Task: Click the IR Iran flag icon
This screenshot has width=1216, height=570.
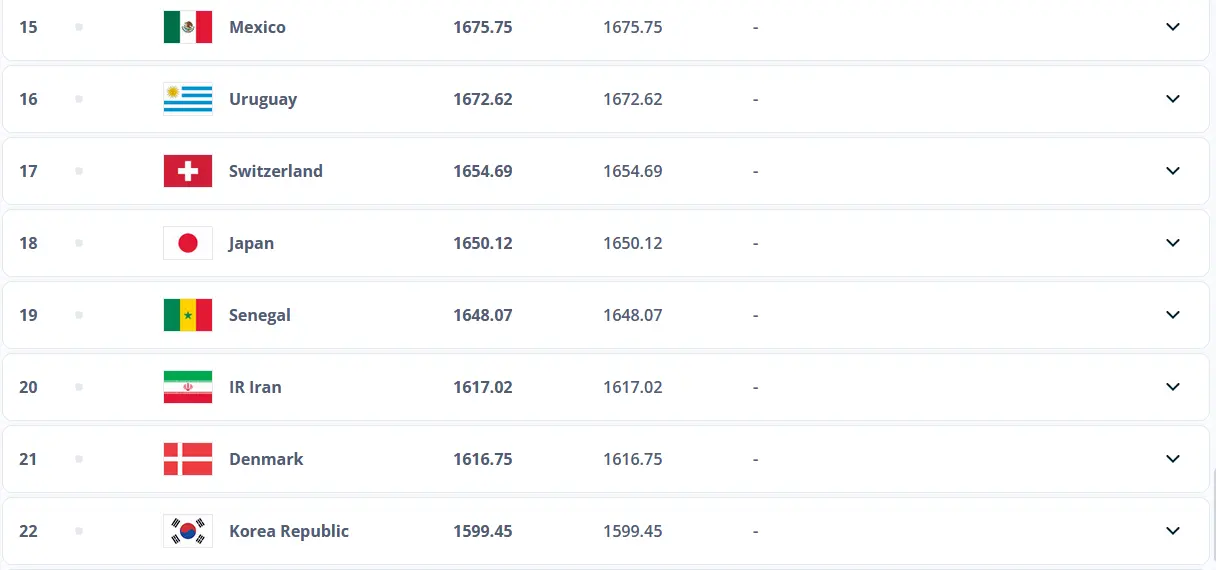Action: point(188,387)
